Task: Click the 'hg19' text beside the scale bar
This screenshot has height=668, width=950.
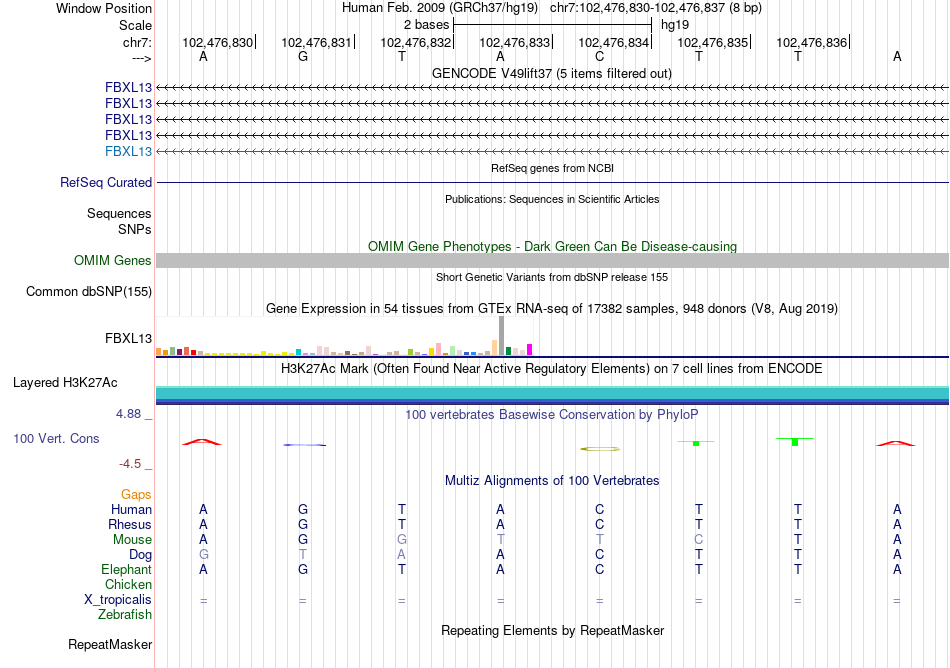Action: pos(675,25)
